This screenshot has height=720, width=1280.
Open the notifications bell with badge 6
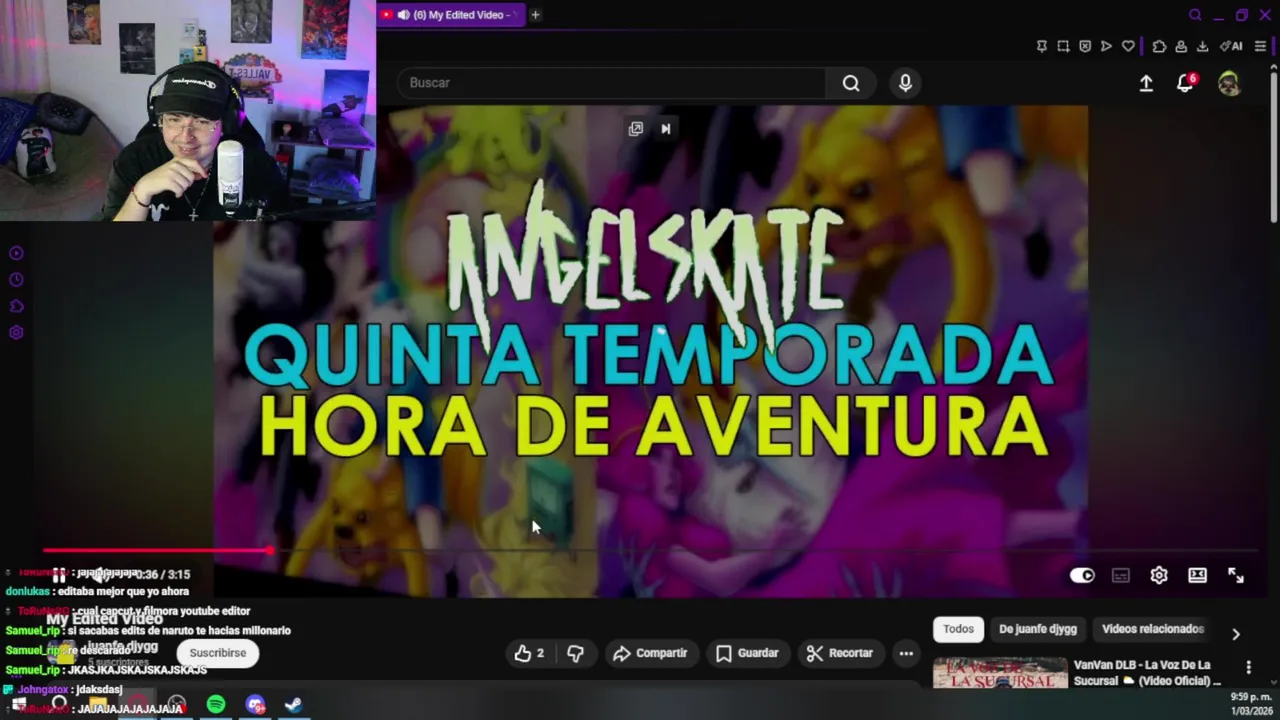1185,84
